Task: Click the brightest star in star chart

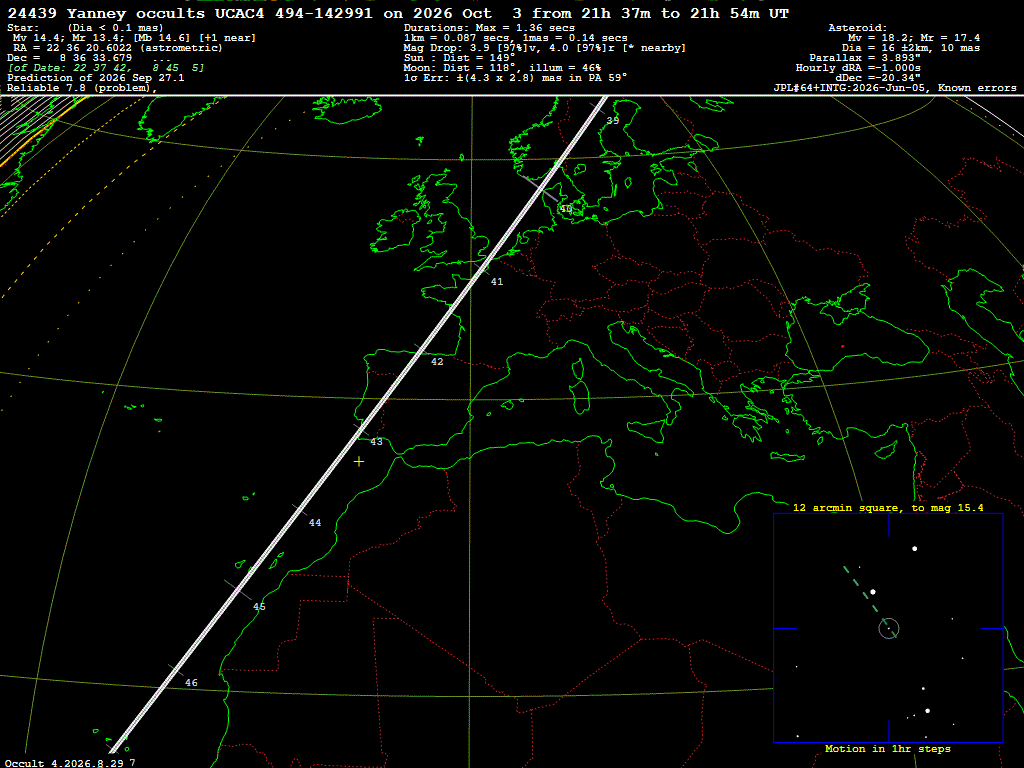Action: click(915, 549)
